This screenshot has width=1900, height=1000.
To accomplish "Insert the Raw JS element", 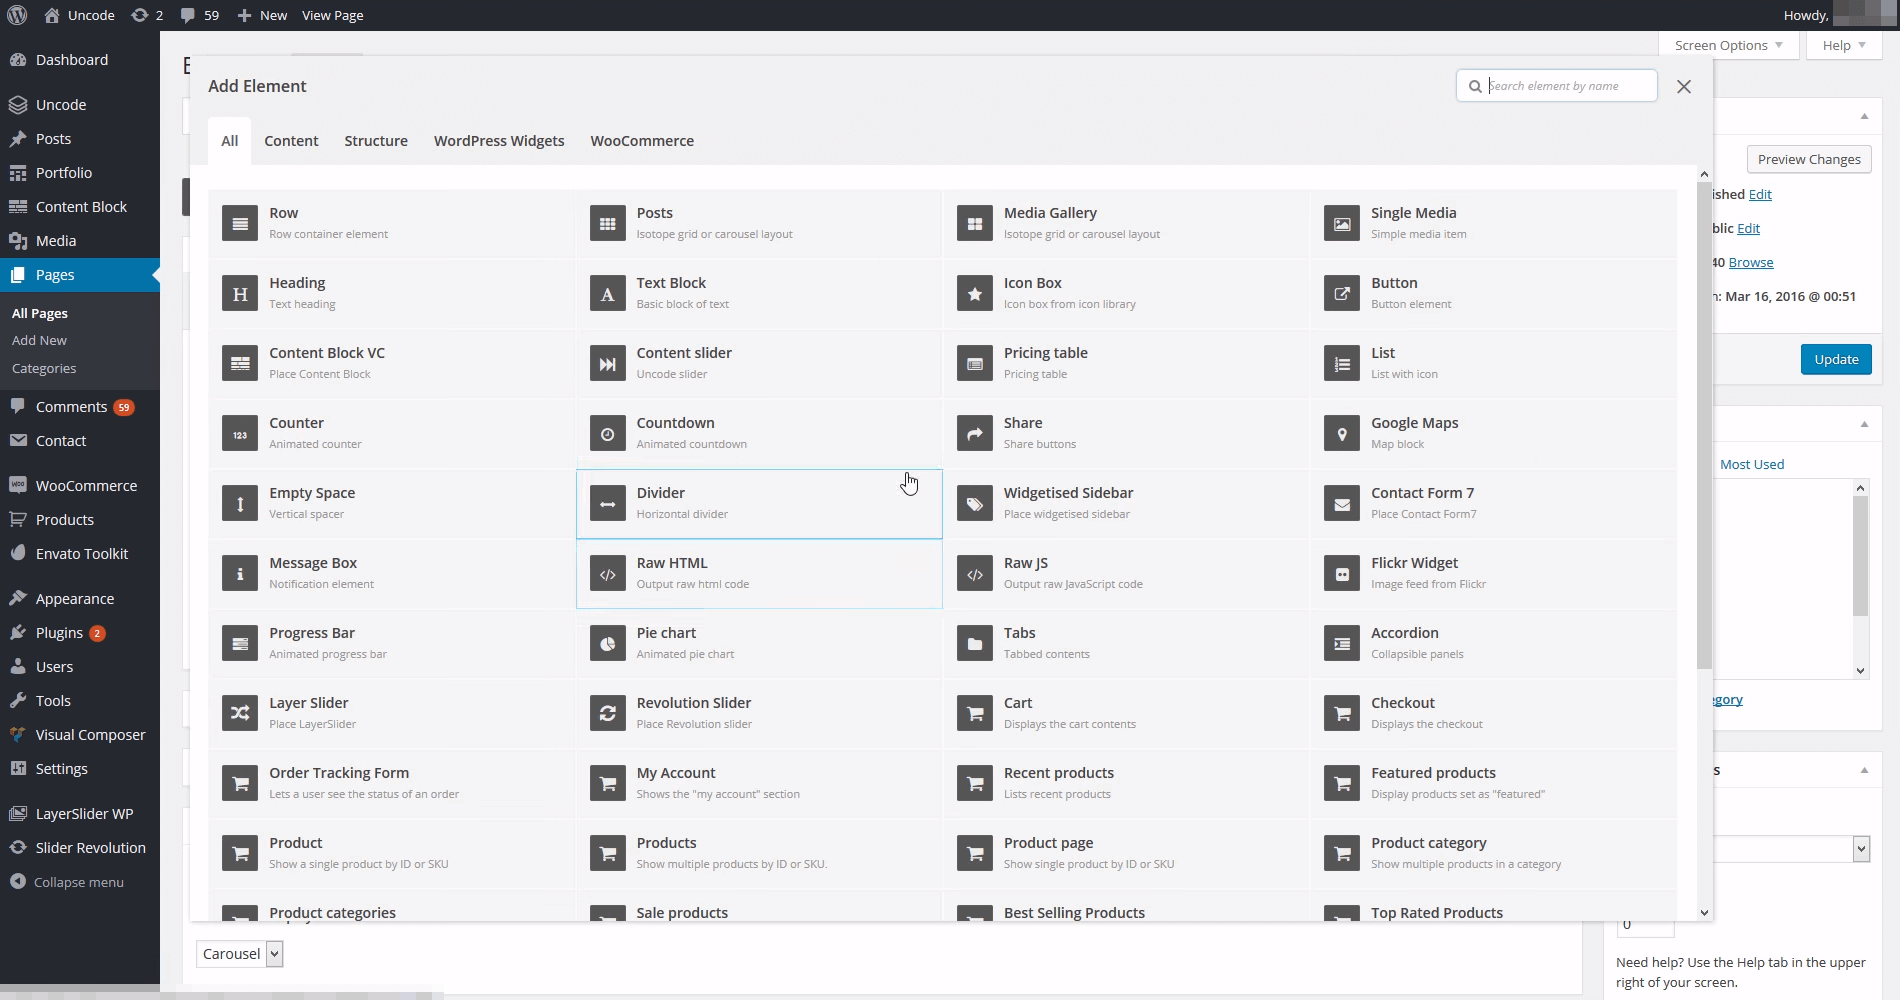I will pos(1126,574).
